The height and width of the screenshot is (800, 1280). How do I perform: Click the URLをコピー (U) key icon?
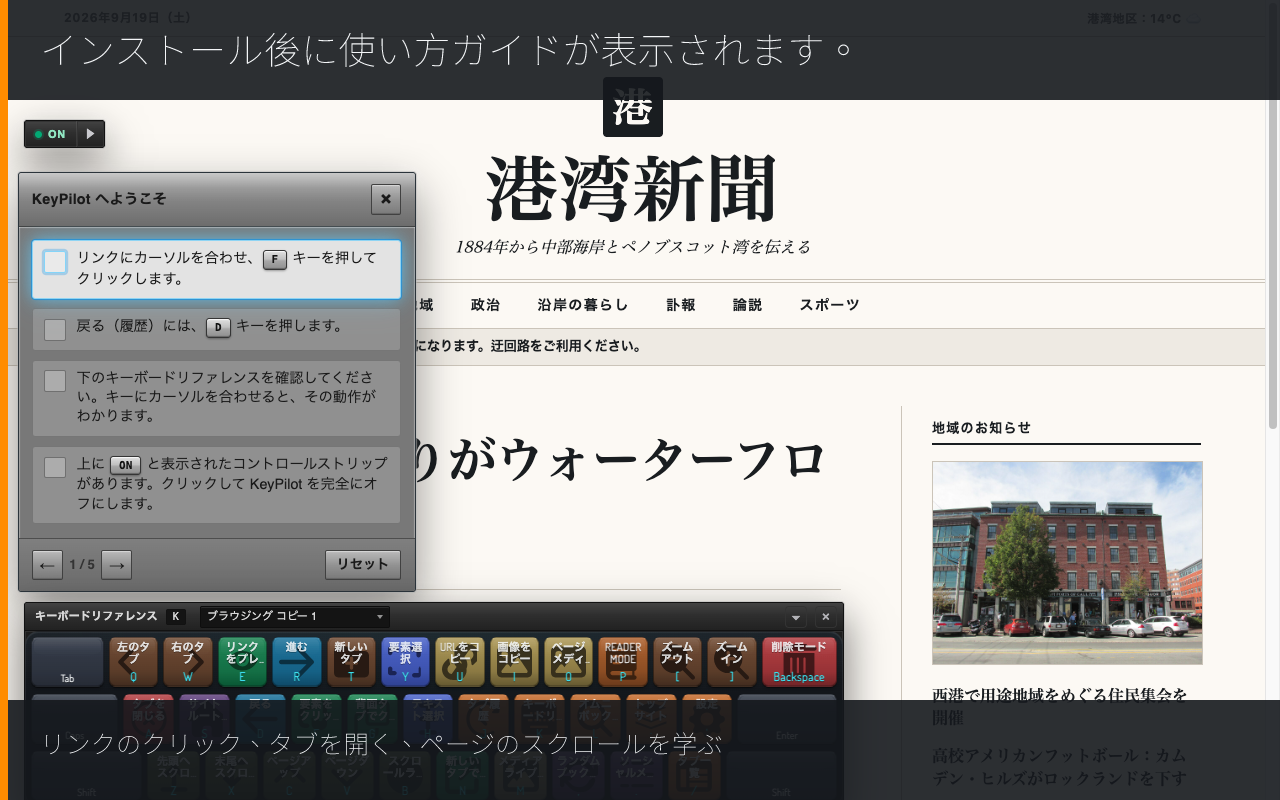click(460, 662)
